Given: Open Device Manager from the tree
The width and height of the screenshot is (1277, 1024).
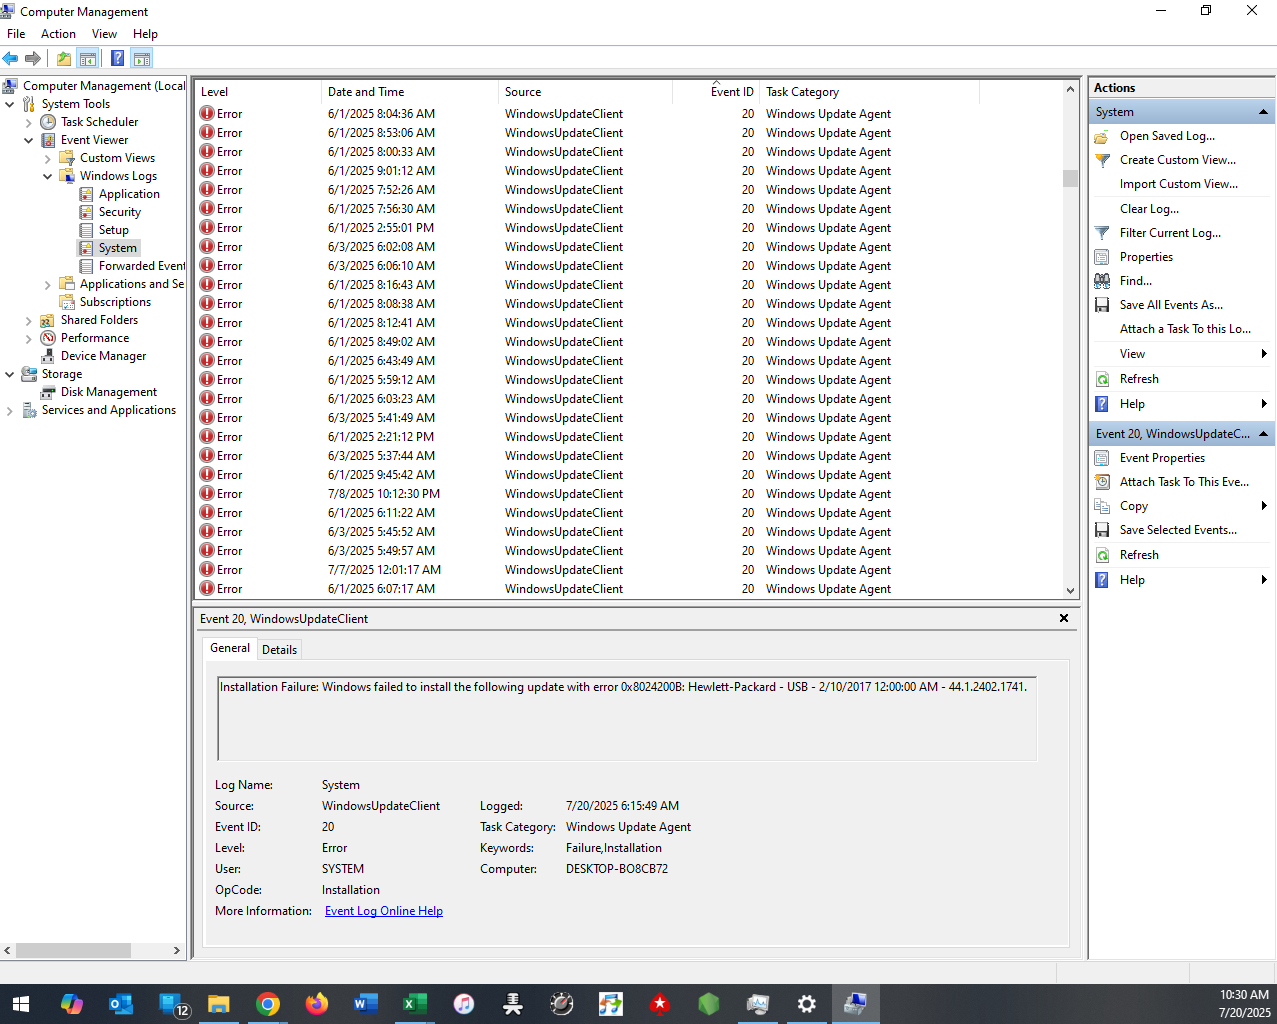Looking at the screenshot, I should 103,356.
